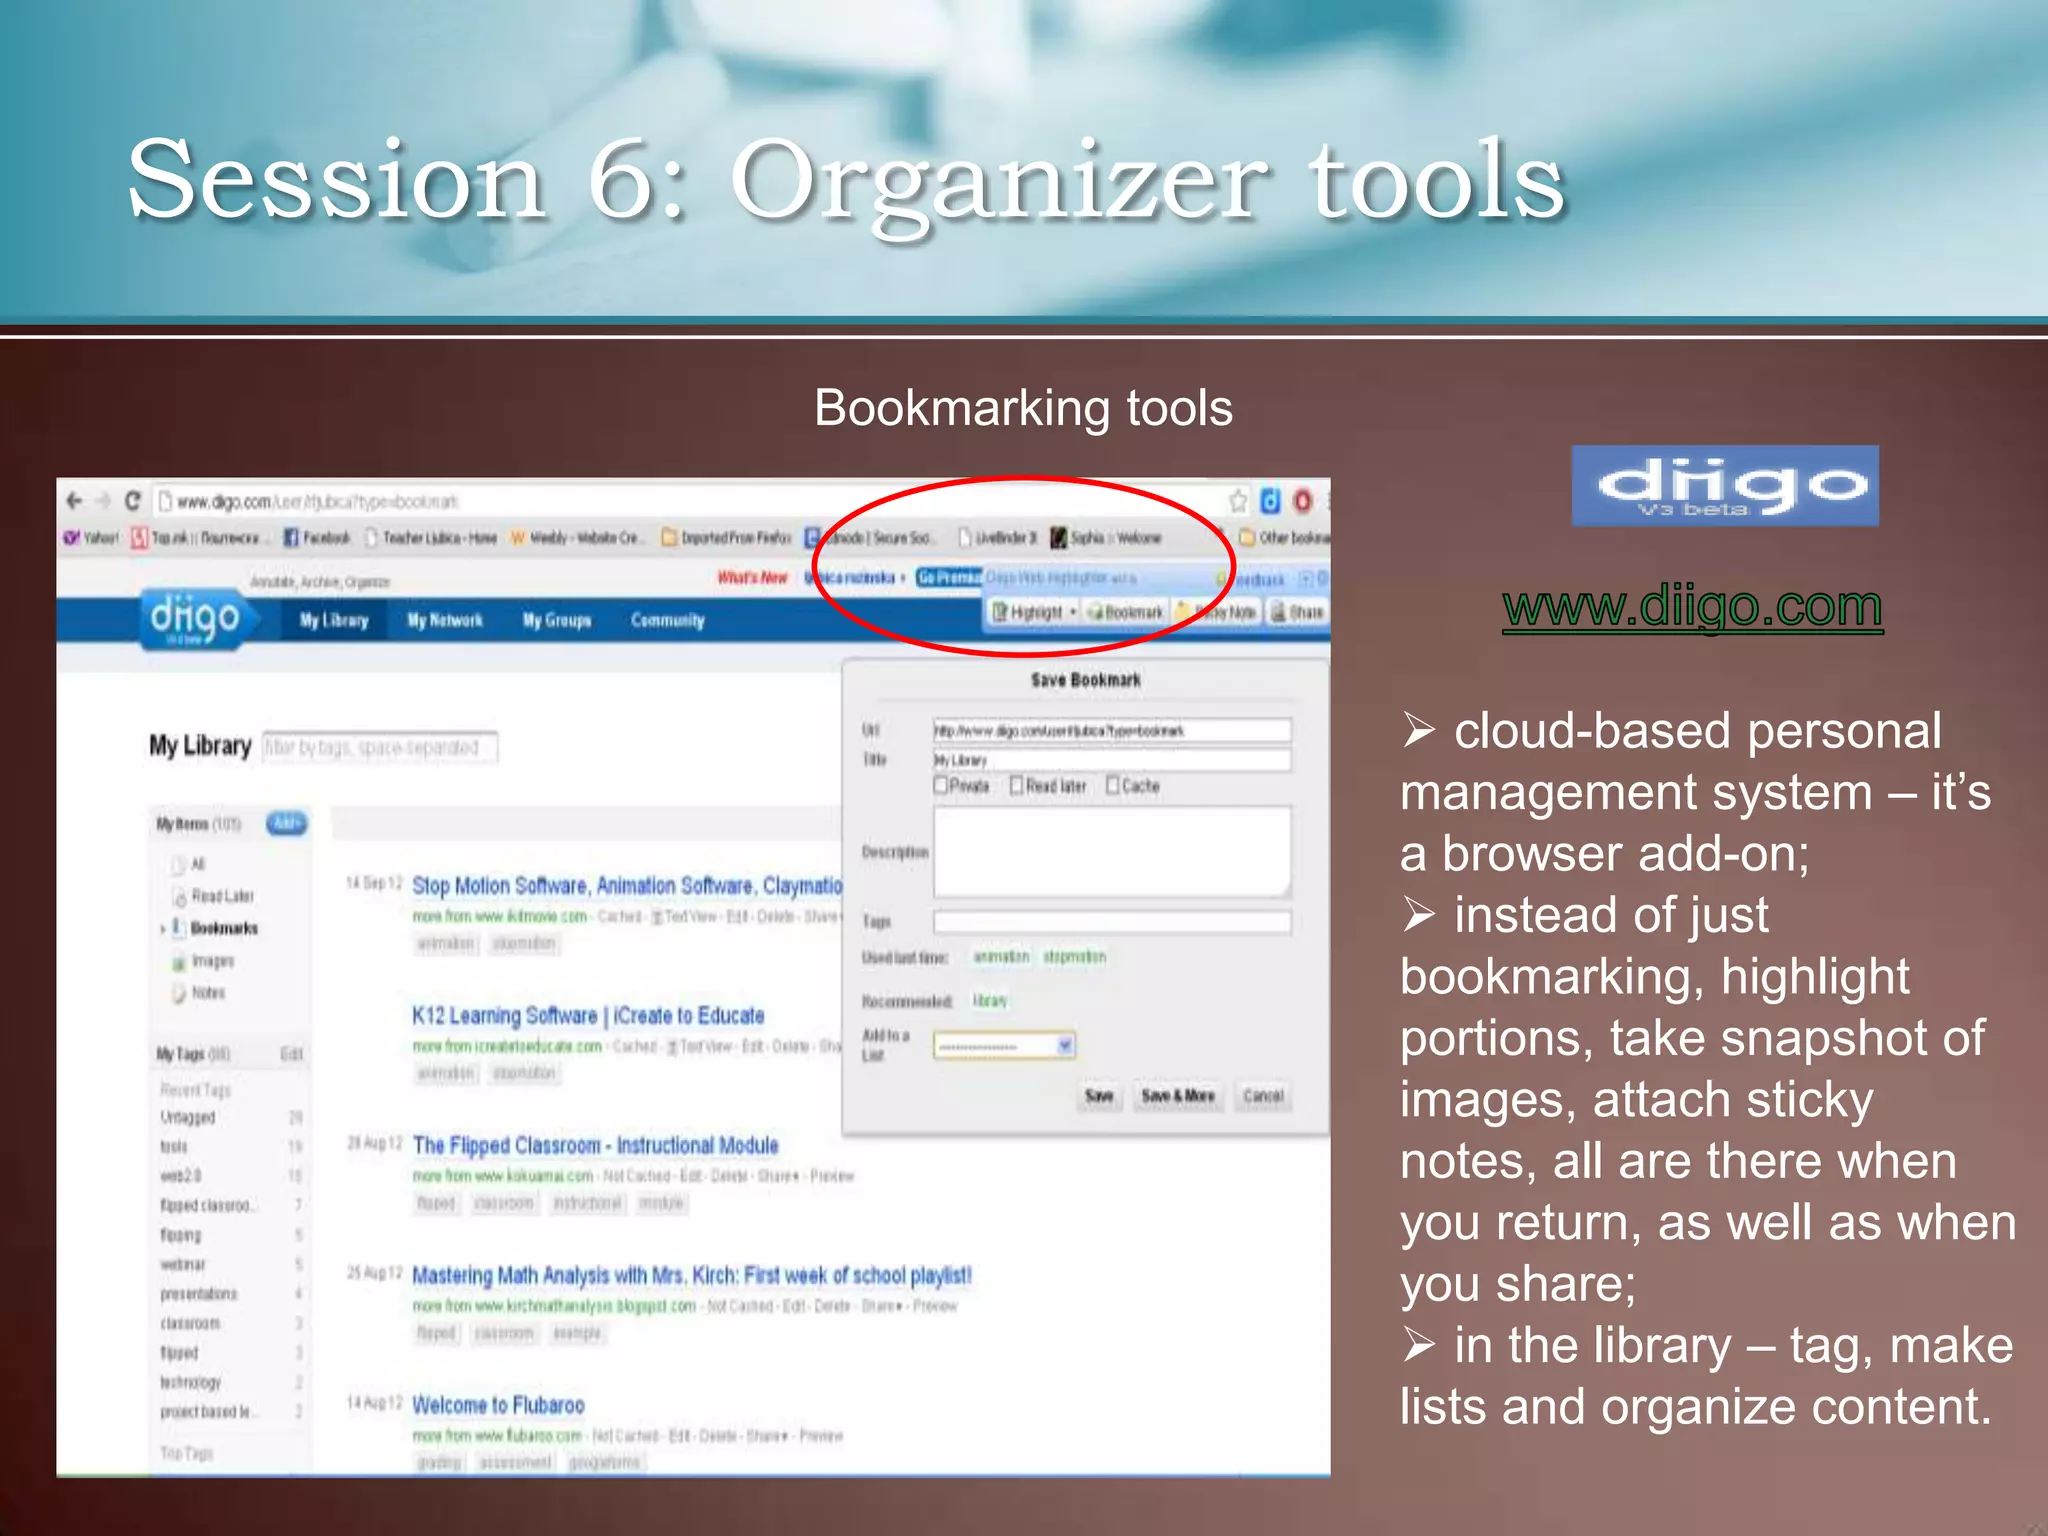This screenshot has width=2048, height=1536.
Task: Expand the Bookmarks tree item
Action: coord(163,929)
